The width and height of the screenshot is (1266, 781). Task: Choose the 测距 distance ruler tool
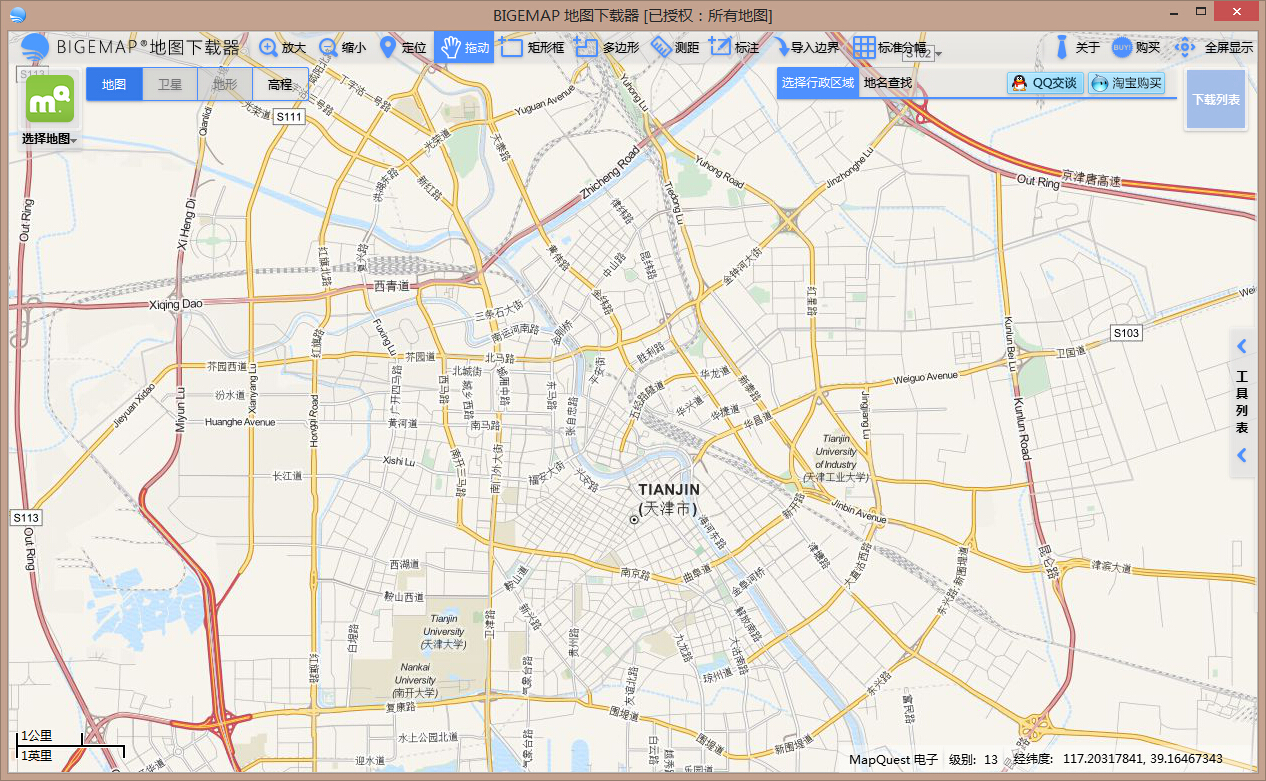675,47
